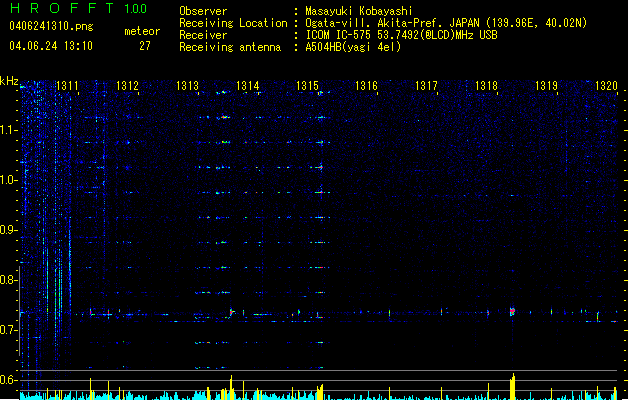Viewport: 629px width, 400px height.
Task: Click the 'meteor' label
Action: (x=142, y=31)
